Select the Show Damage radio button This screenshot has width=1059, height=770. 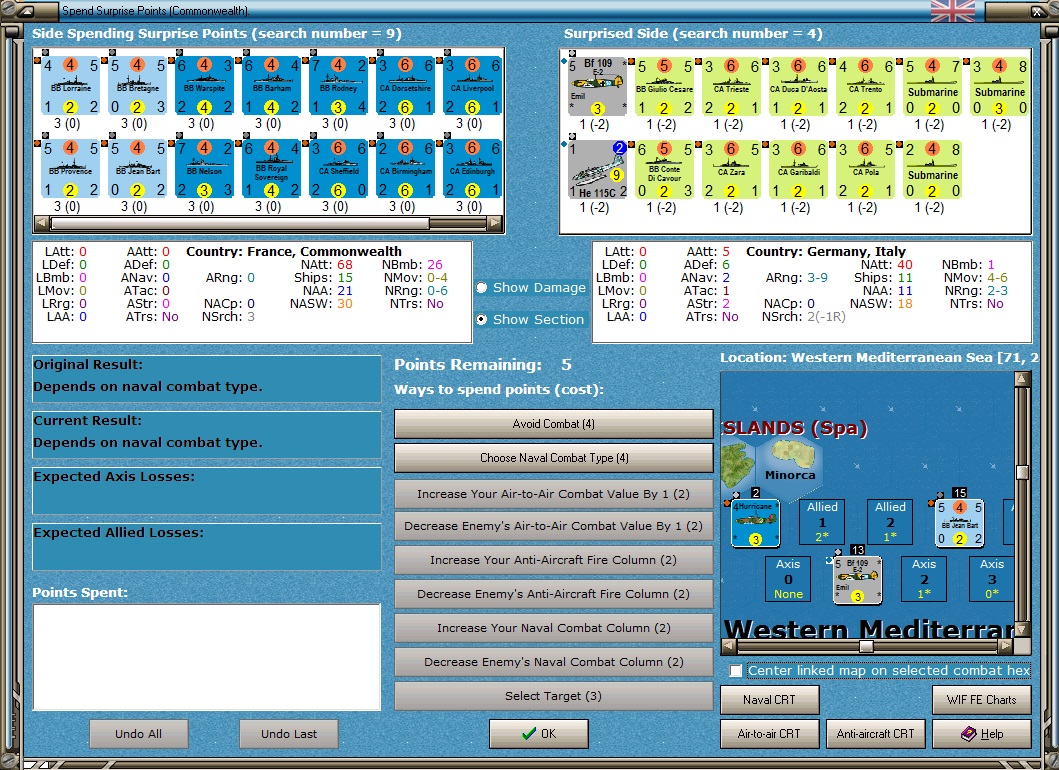click(482, 288)
